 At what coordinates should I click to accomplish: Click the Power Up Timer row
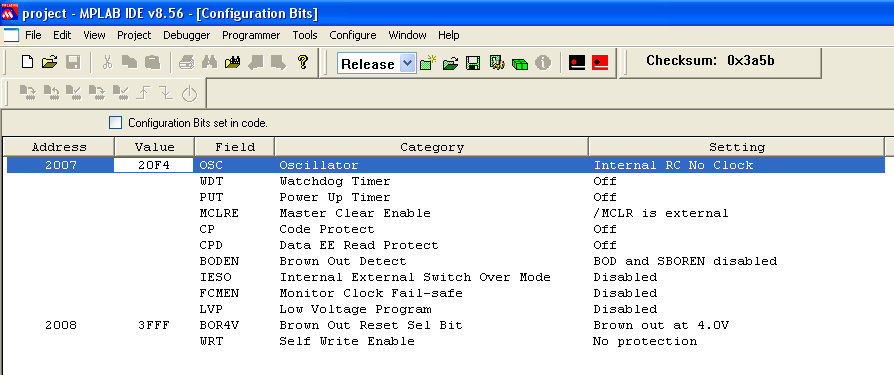[x=446, y=197]
